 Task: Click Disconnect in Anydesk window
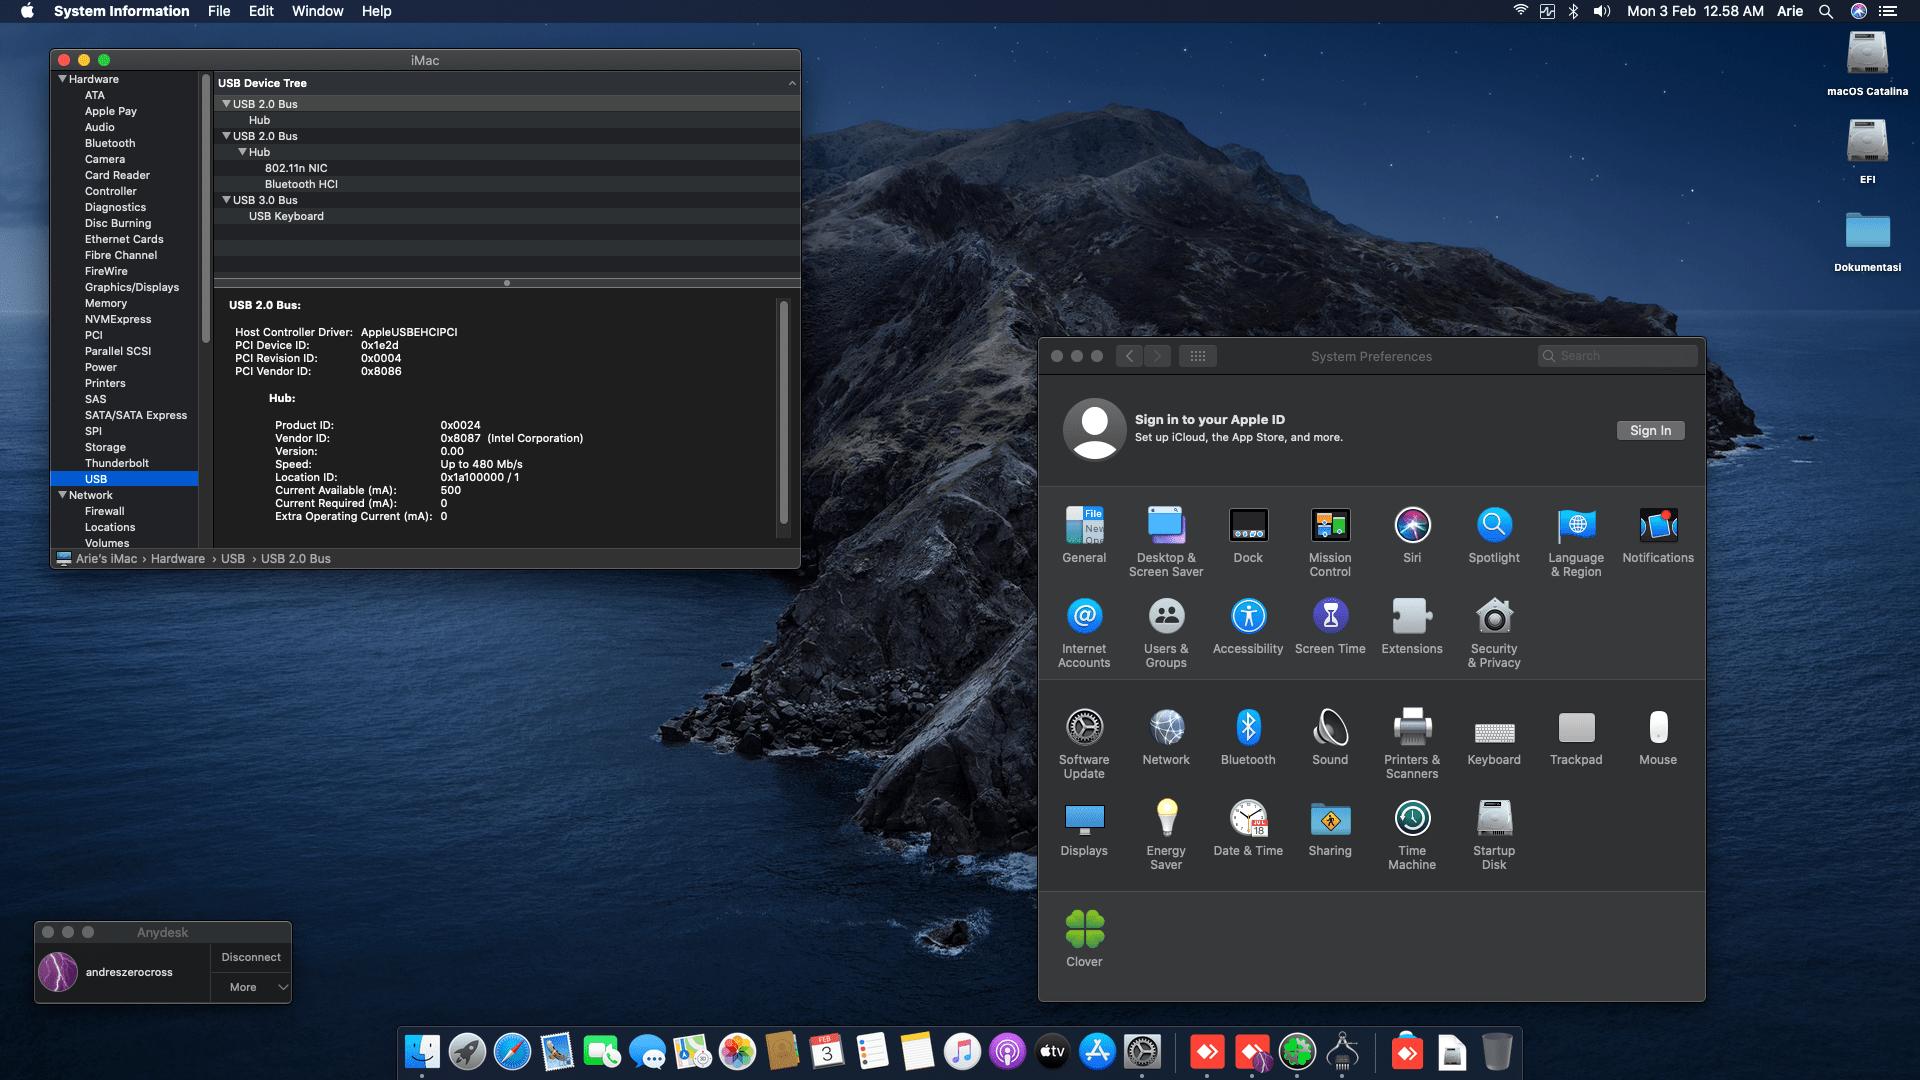coord(251,957)
